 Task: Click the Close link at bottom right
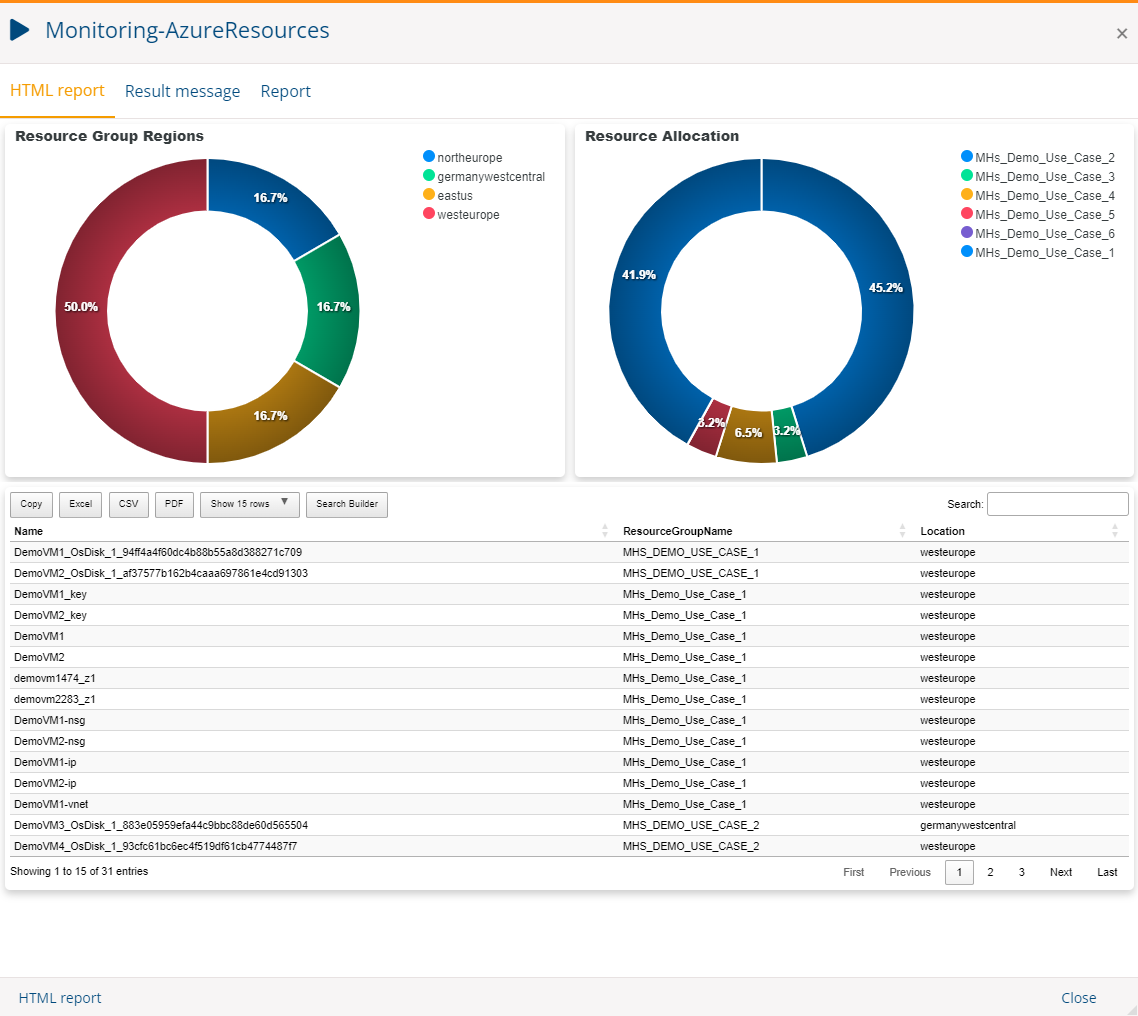point(1078,998)
